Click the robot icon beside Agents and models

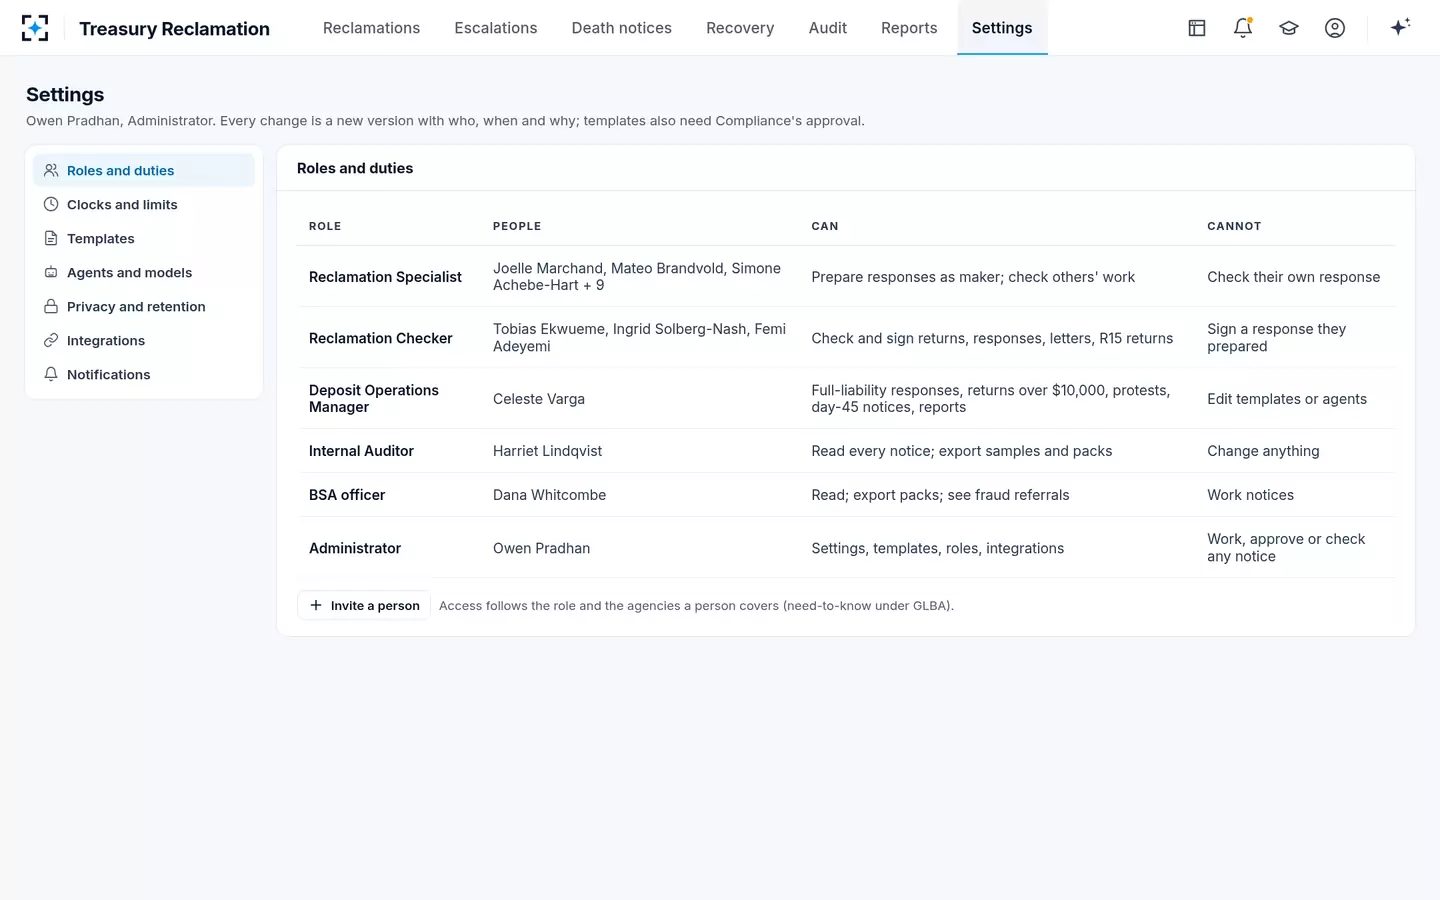[51, 272]
